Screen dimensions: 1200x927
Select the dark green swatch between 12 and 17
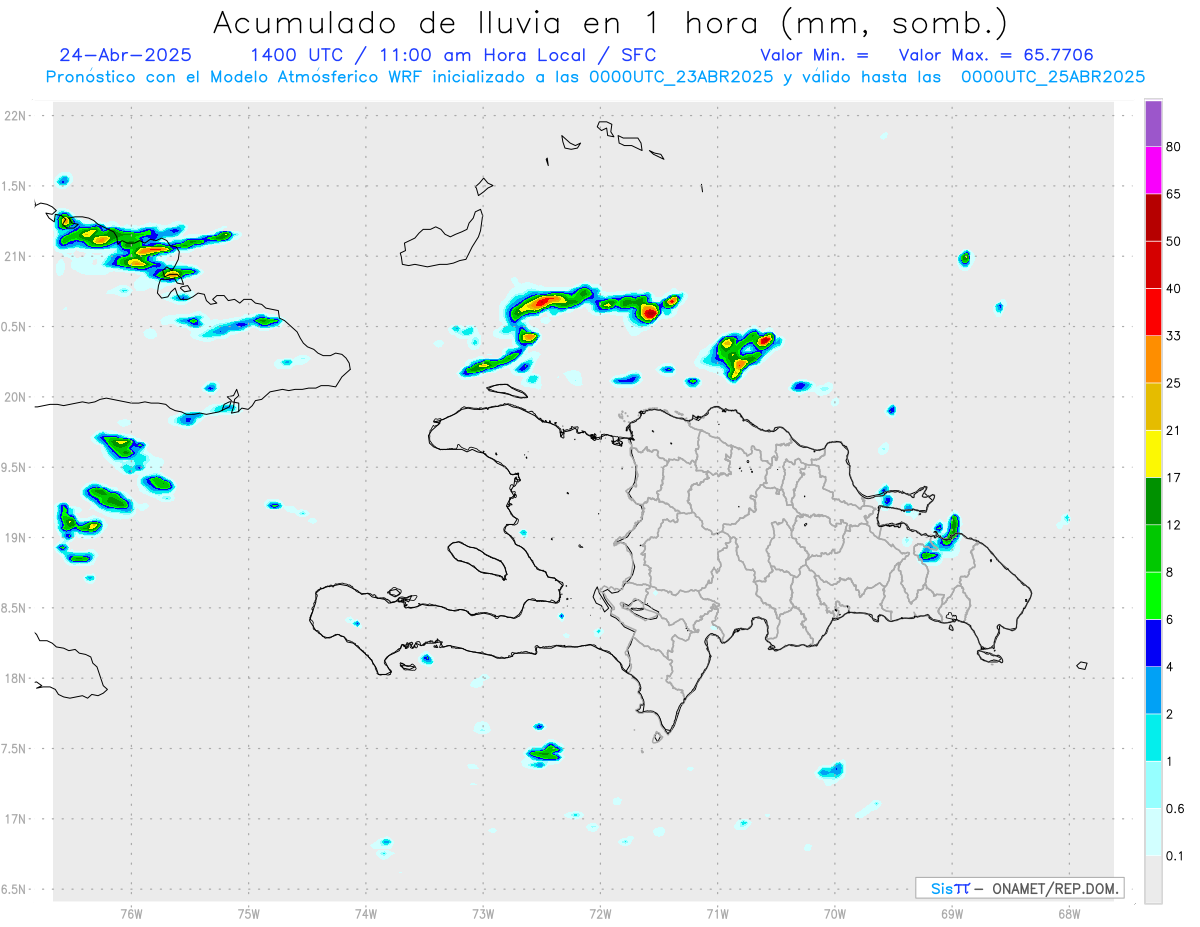[x=1153, y=501]
